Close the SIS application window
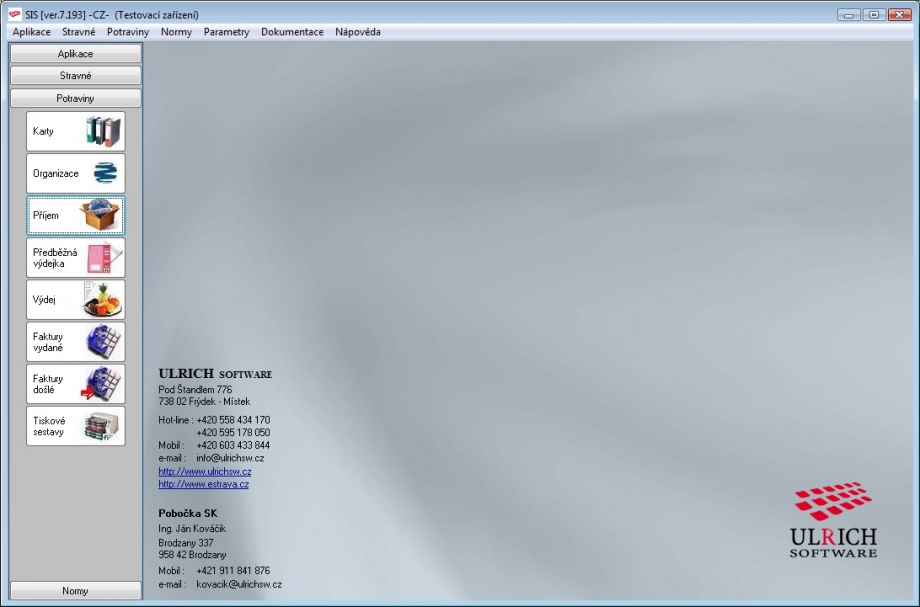Image resolution: width=920 pixels, height=607 pixels. [x=899, y=15]
